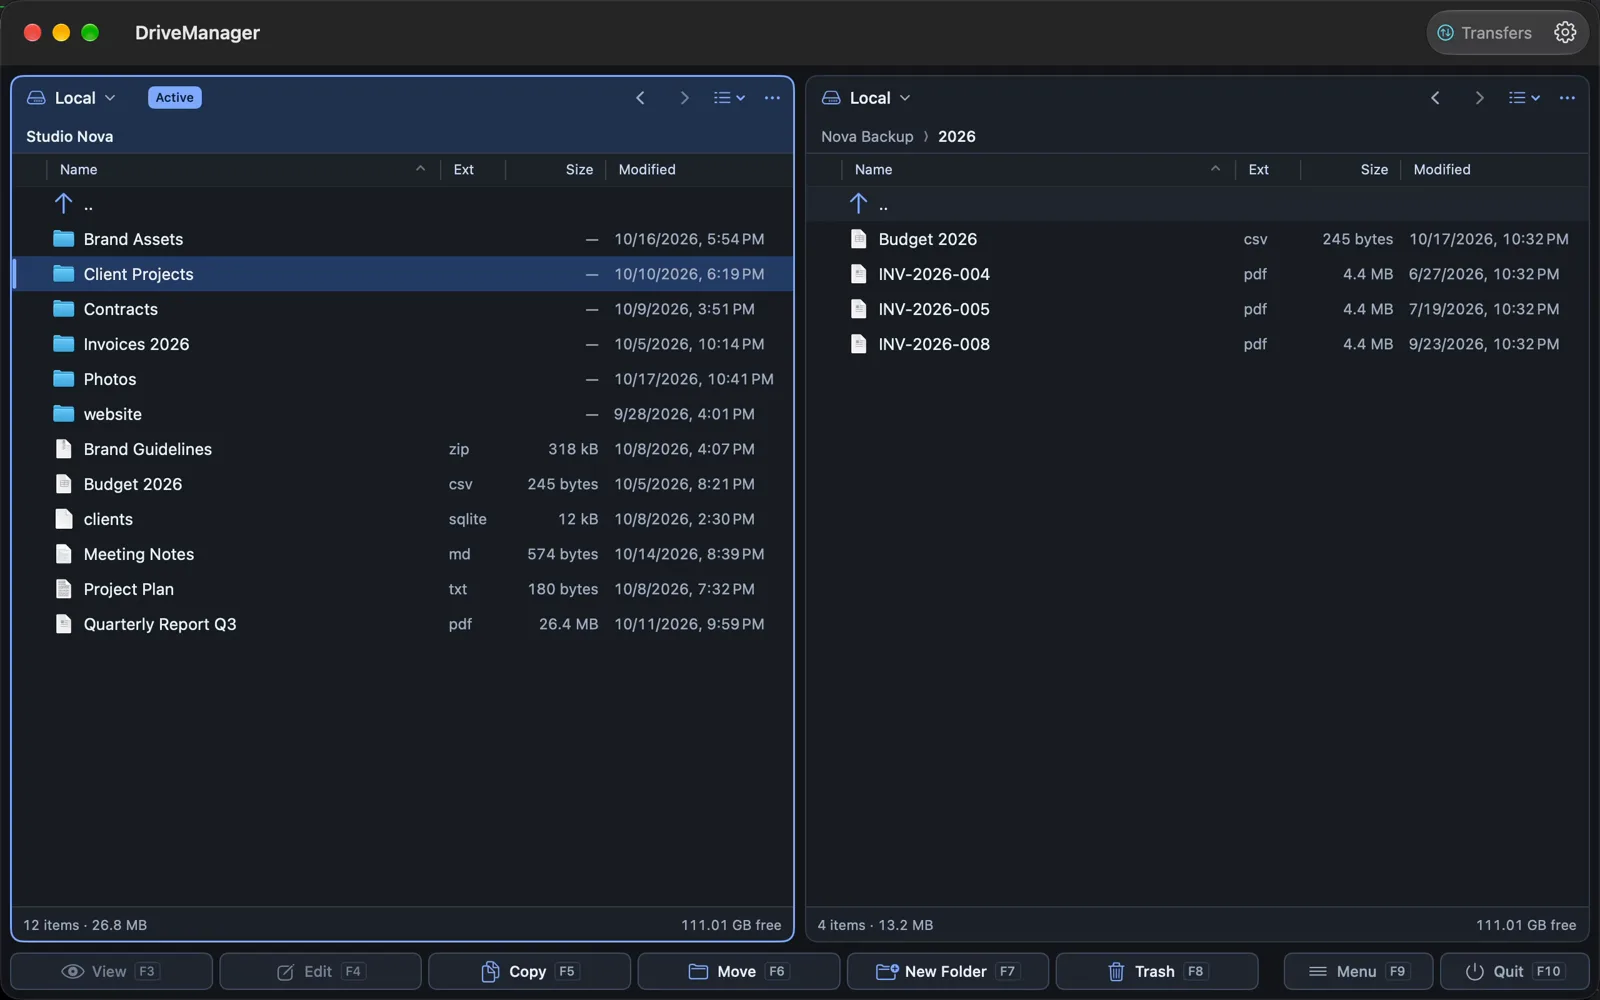Select the Contracts folder
Image resolution: width=1600 pixels, height=1000 pixels.
(403, 309)
